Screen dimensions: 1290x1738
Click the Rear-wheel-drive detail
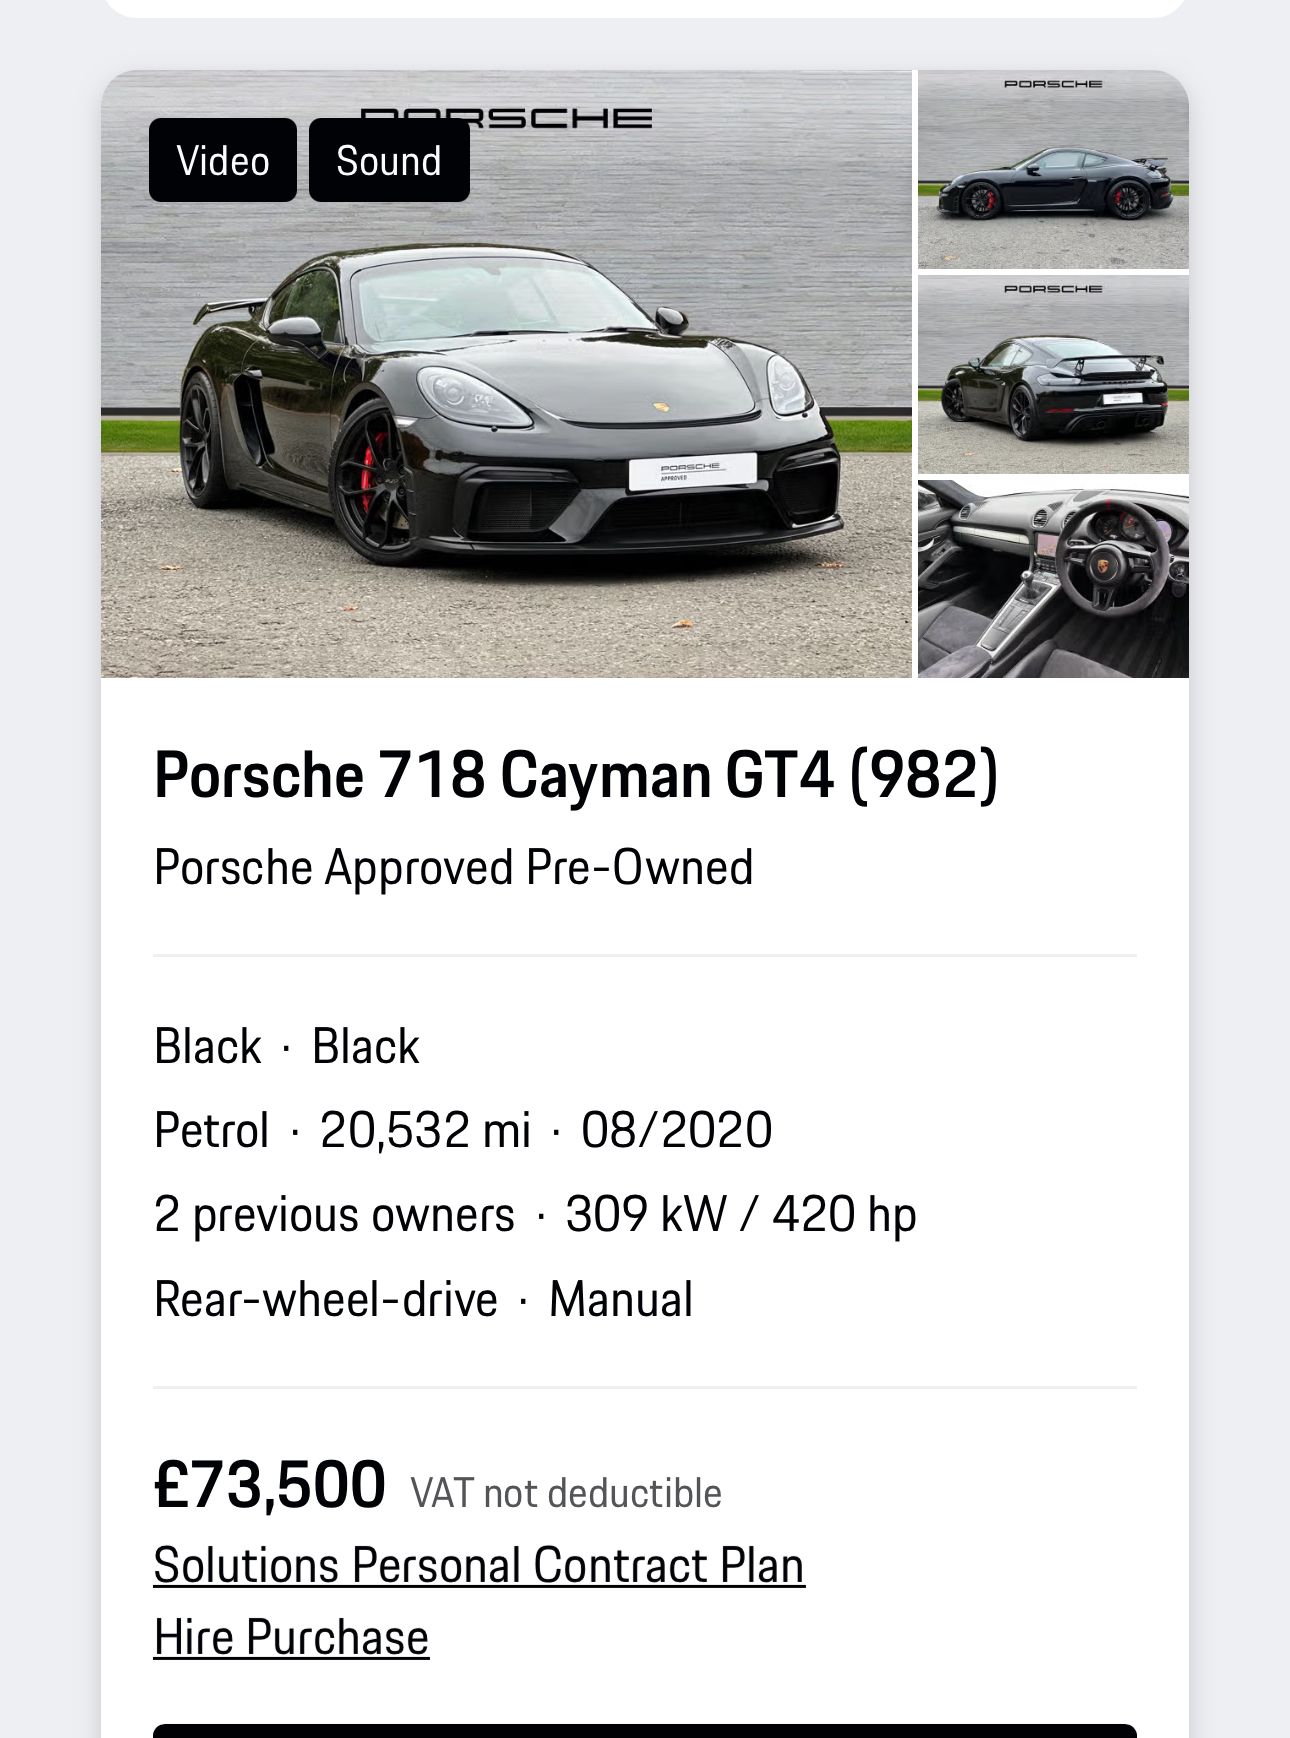click(x=326, y=1300)
